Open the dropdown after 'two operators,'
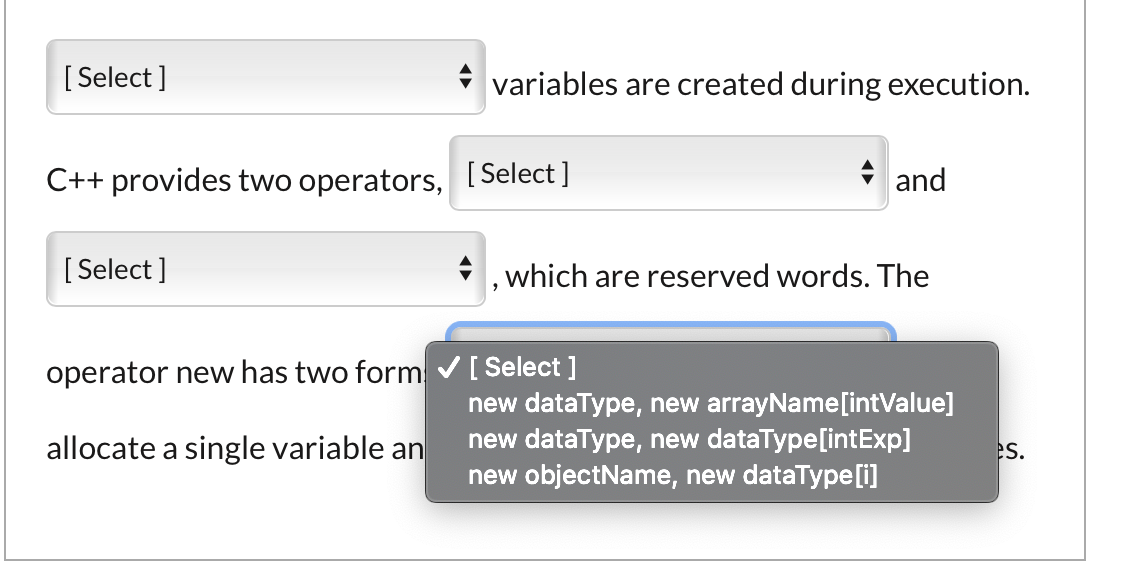Viewport: 1146px width, 586px height. click(668, 173)
